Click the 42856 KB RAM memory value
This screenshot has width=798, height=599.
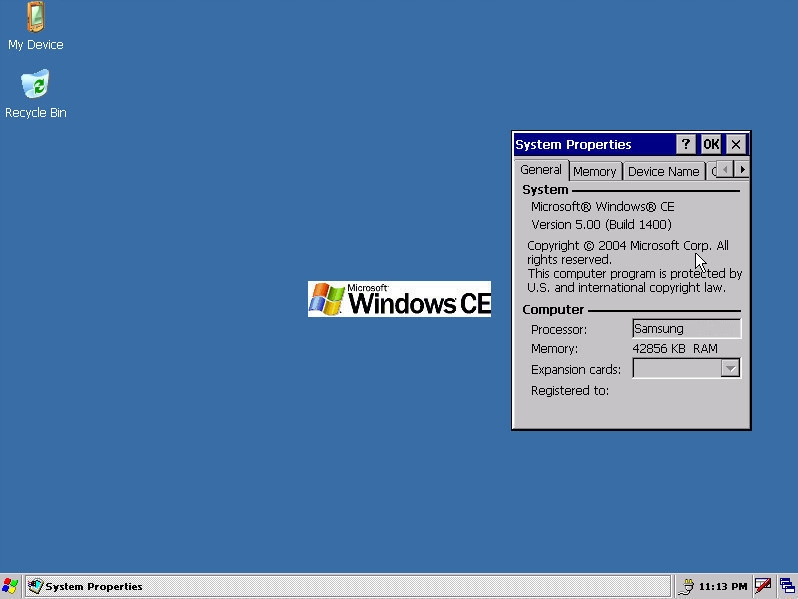click(x=675, y=349)
